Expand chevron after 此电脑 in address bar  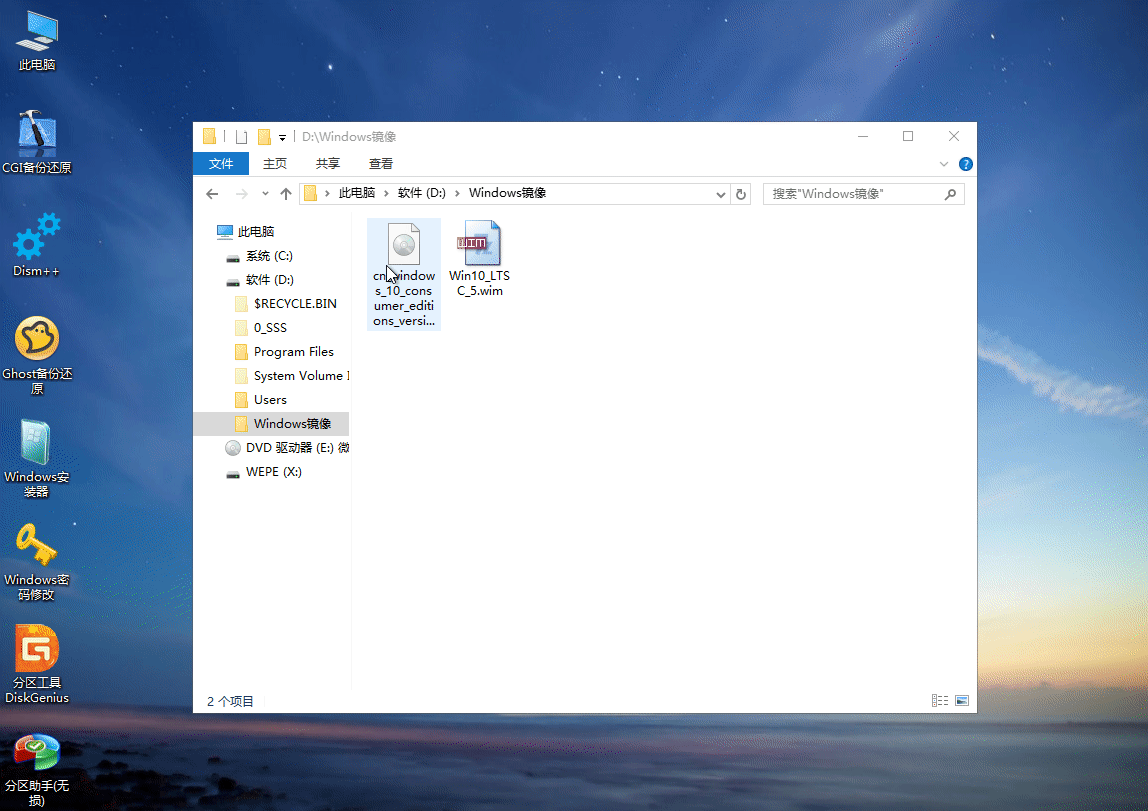(x=386, y=193)
